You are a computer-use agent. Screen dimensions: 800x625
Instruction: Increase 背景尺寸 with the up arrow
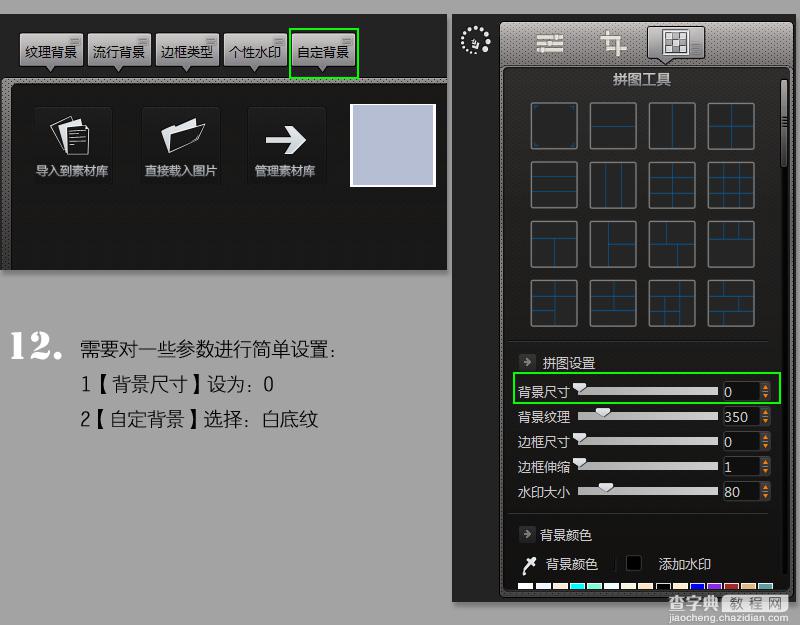tap(765, 387)
